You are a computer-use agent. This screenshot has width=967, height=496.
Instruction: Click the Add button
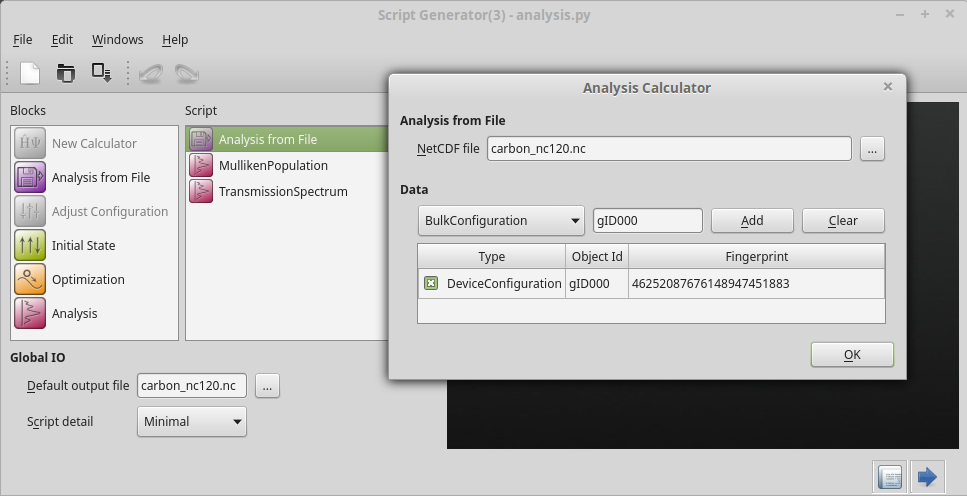752,221
